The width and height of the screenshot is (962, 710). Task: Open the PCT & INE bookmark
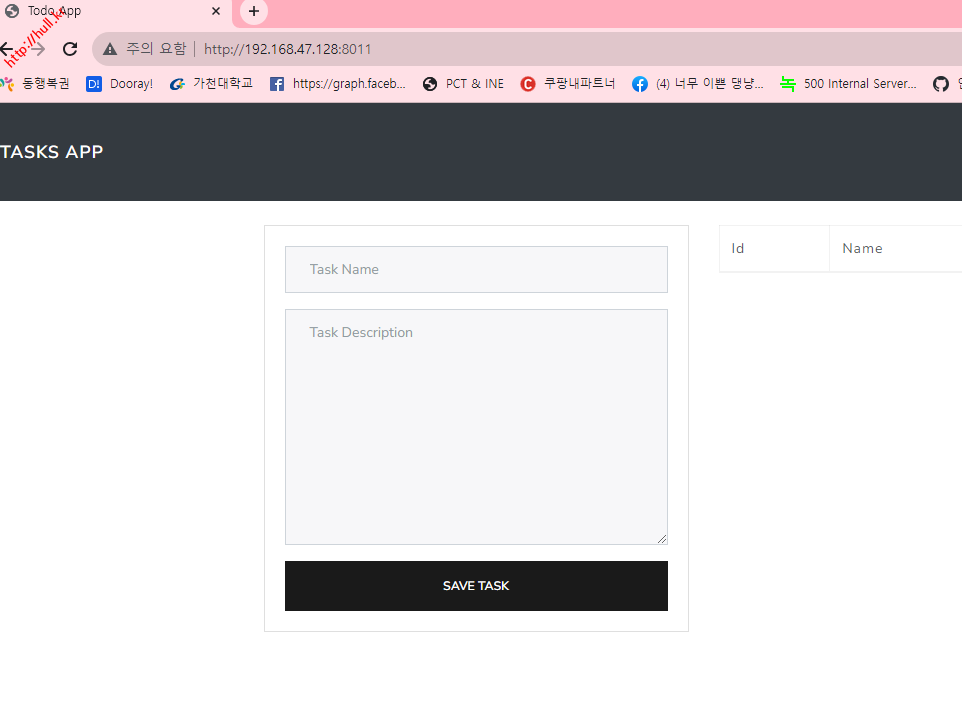click(x=463, y=84)
